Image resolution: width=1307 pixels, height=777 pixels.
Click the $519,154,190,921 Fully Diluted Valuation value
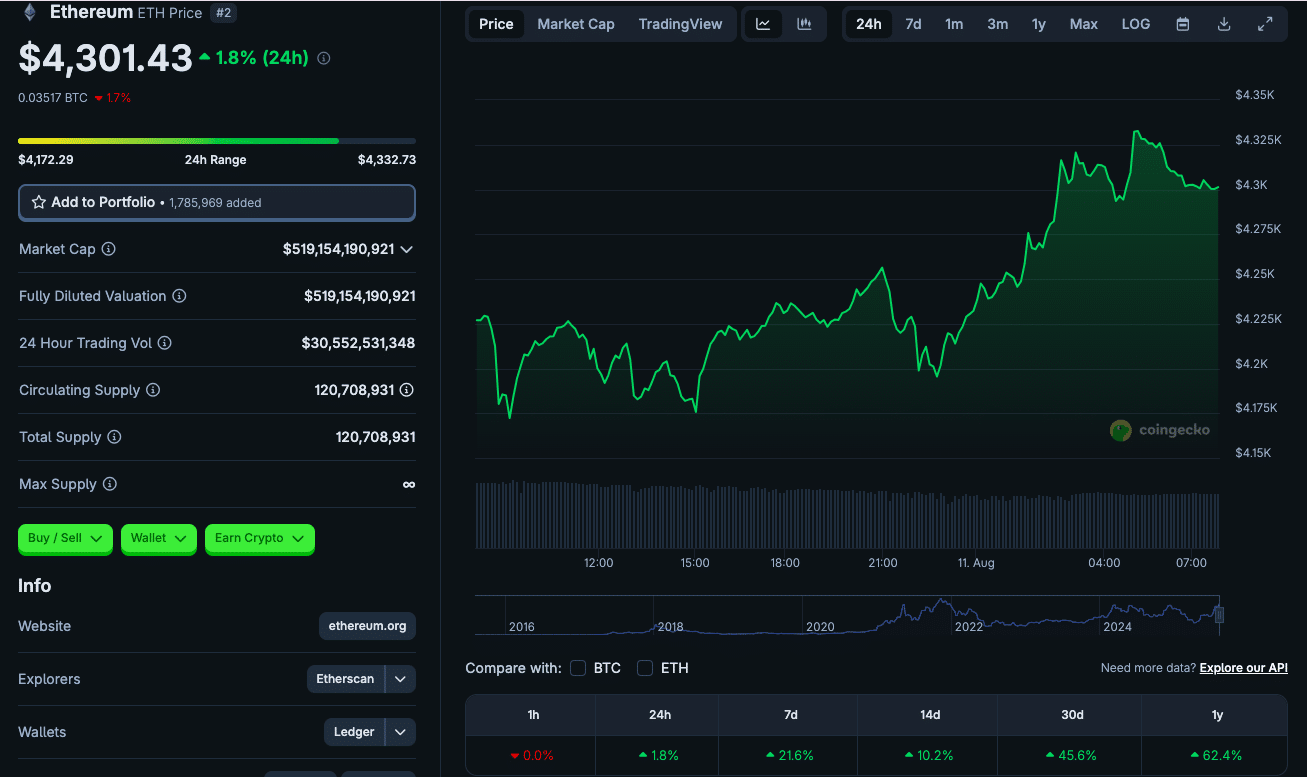click(x=360, y=296)
